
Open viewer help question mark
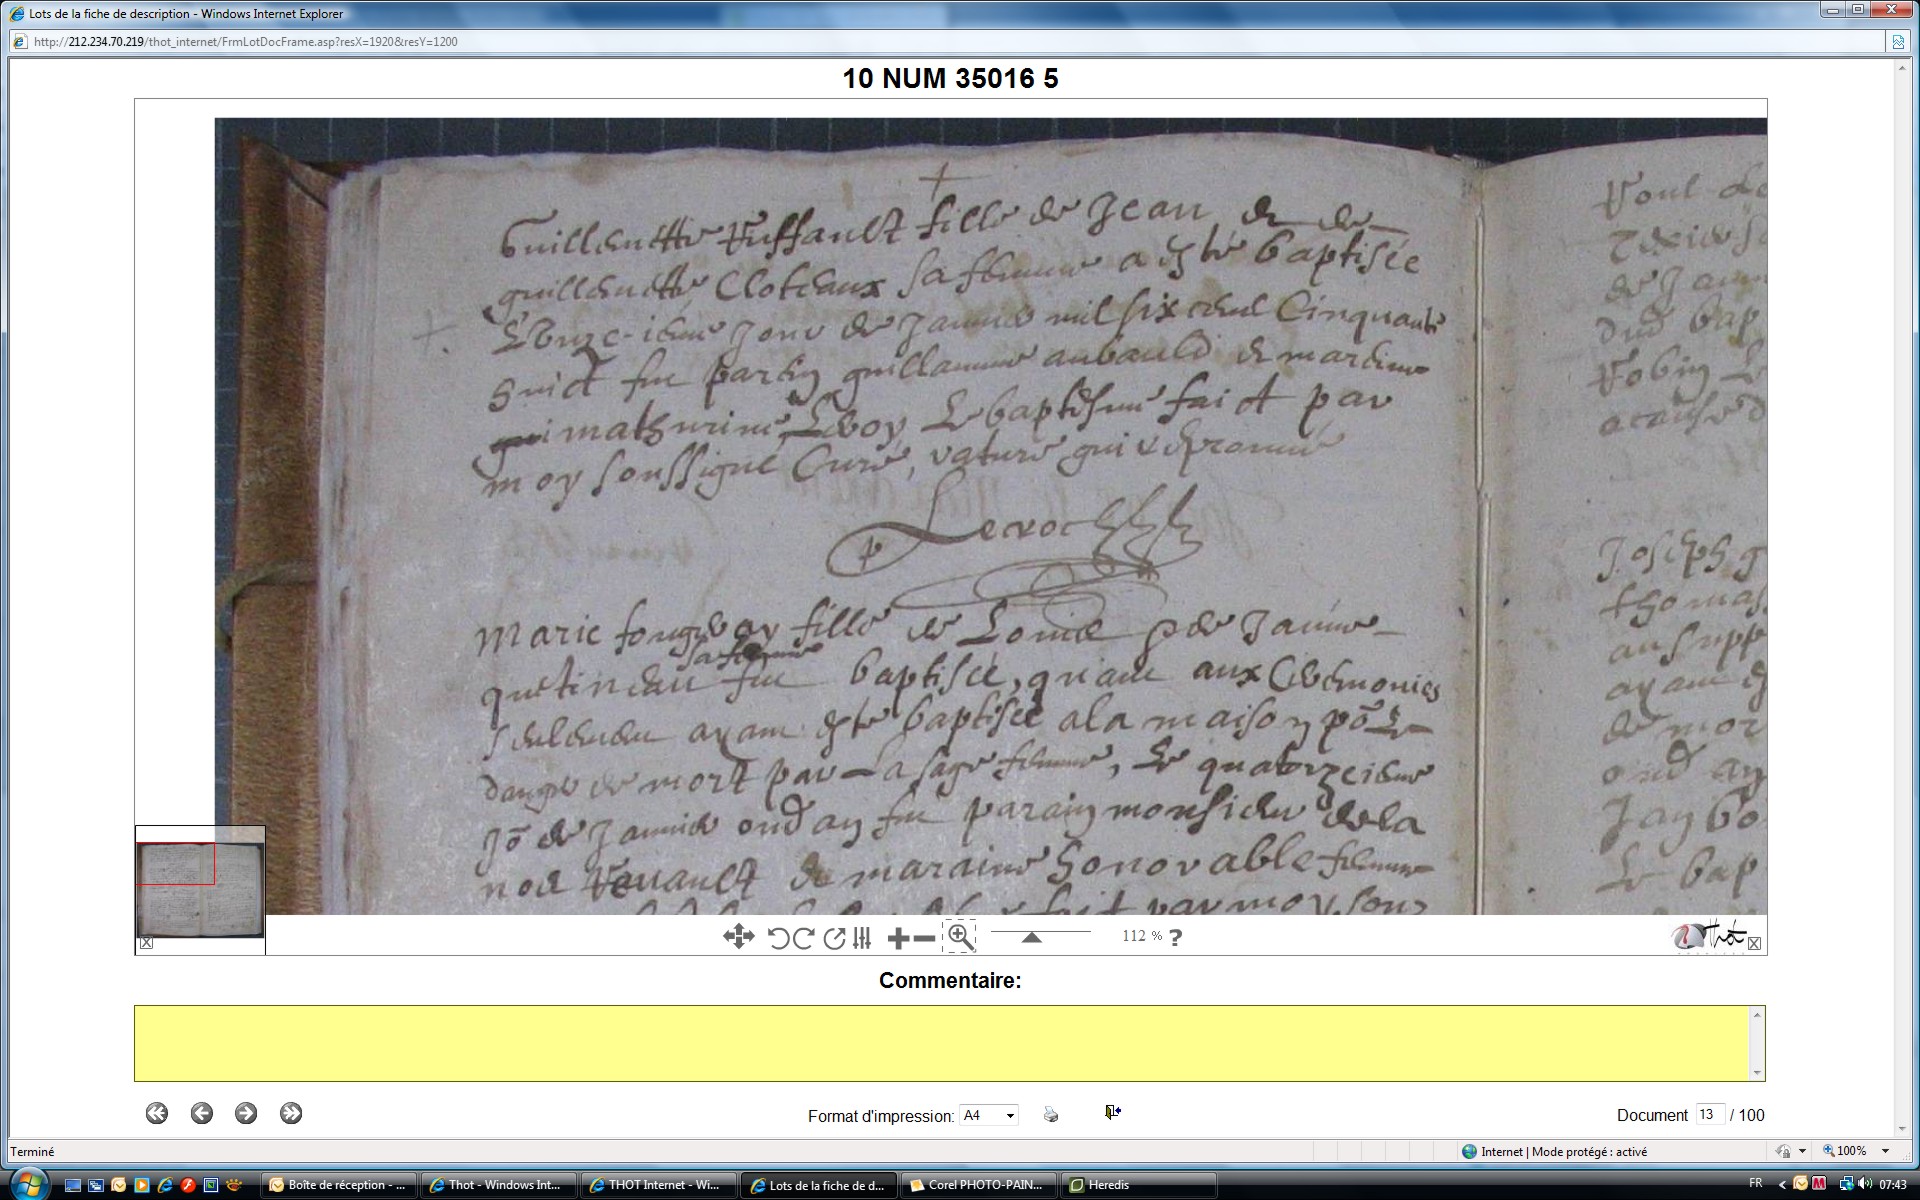[x=1176, y=938]
